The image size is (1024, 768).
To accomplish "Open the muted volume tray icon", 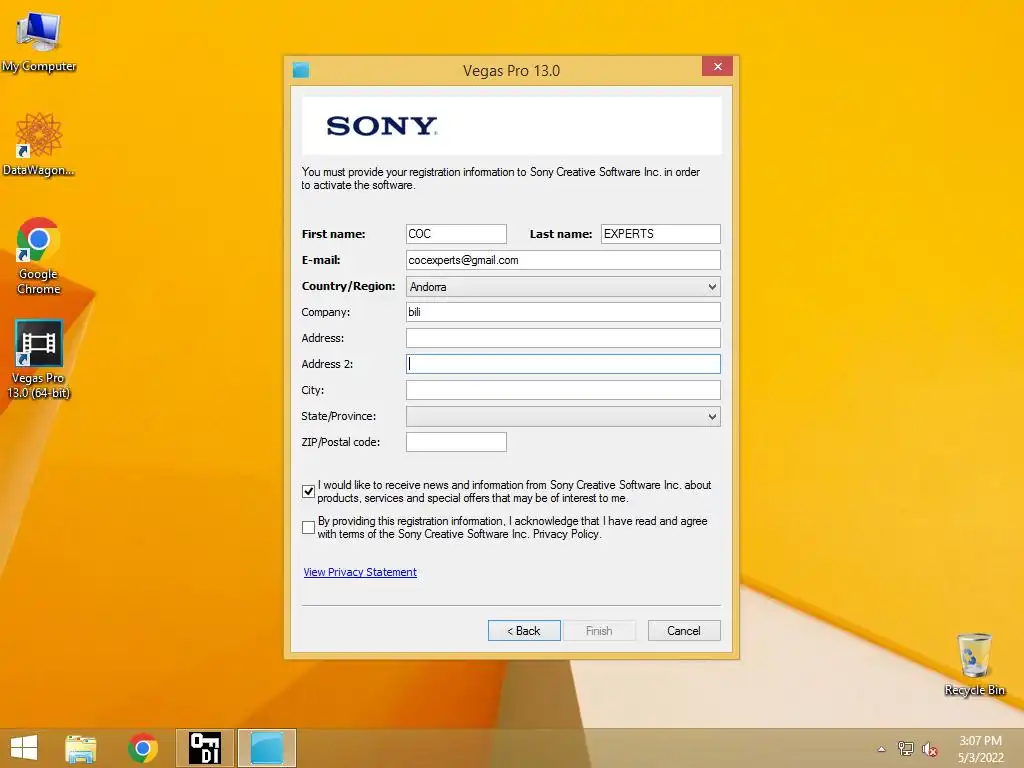I will [x=929, y=749].
